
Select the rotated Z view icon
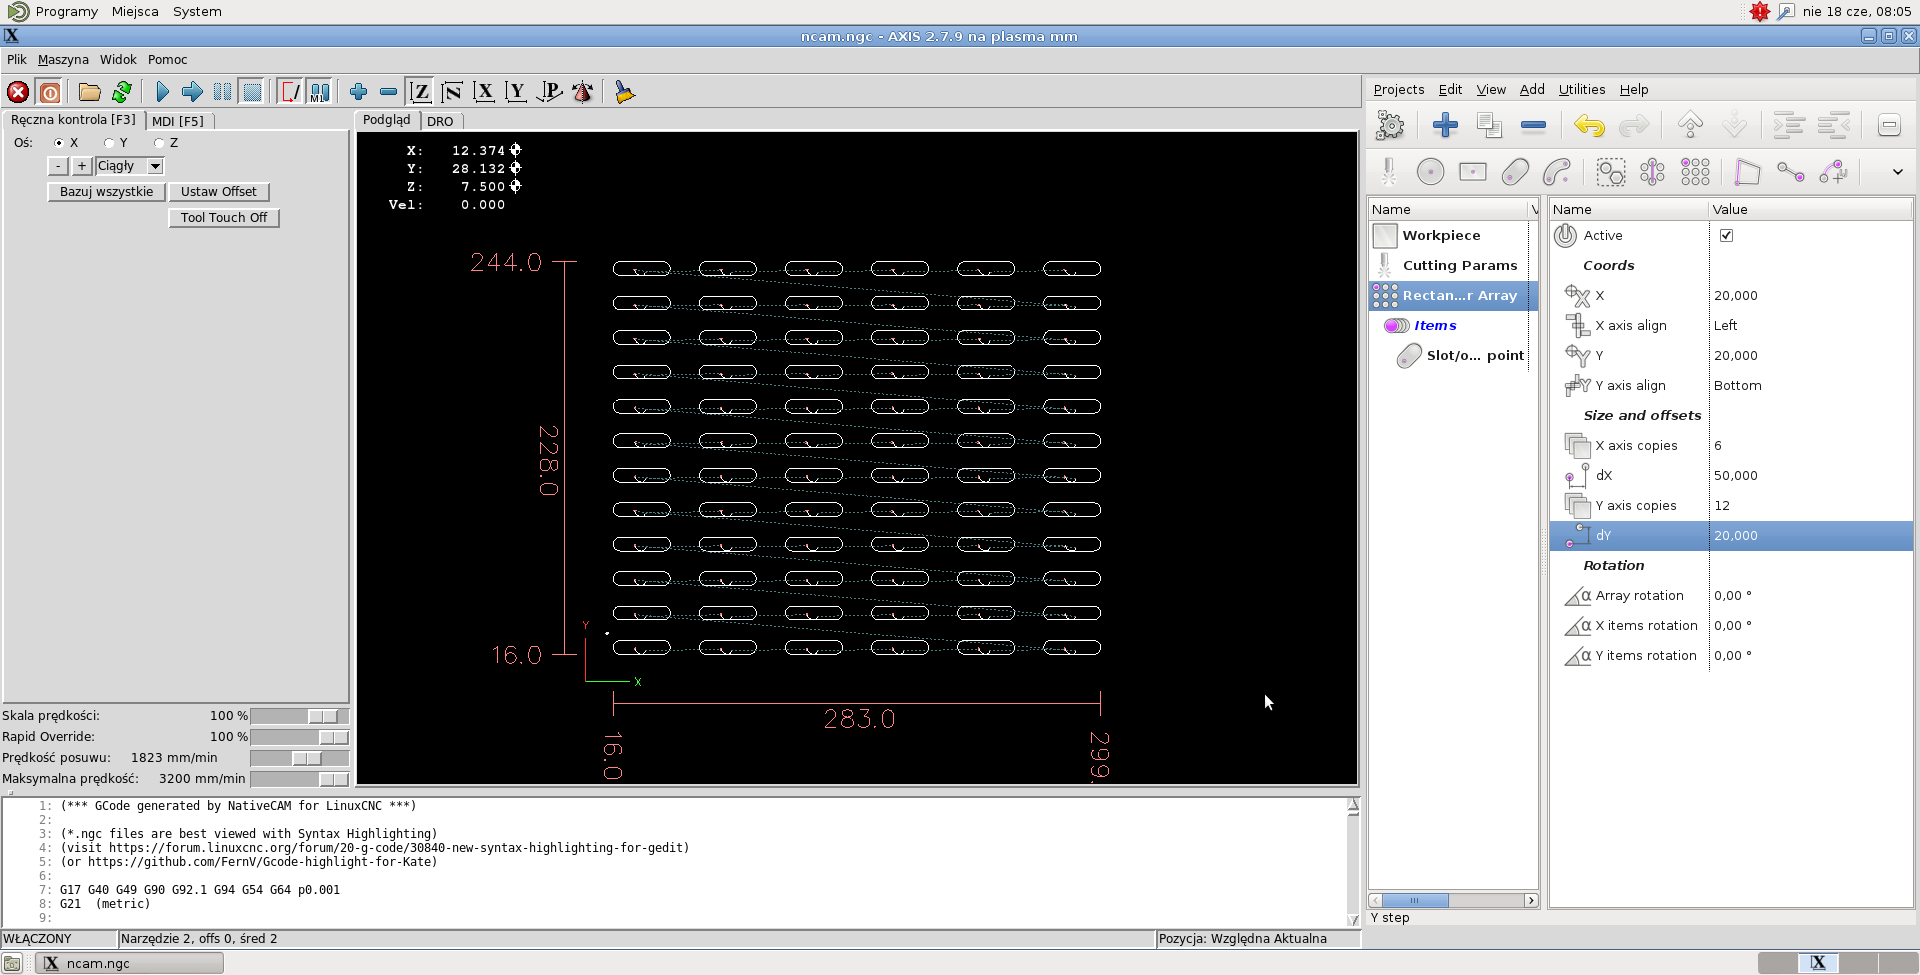click(x=452, y=92)
